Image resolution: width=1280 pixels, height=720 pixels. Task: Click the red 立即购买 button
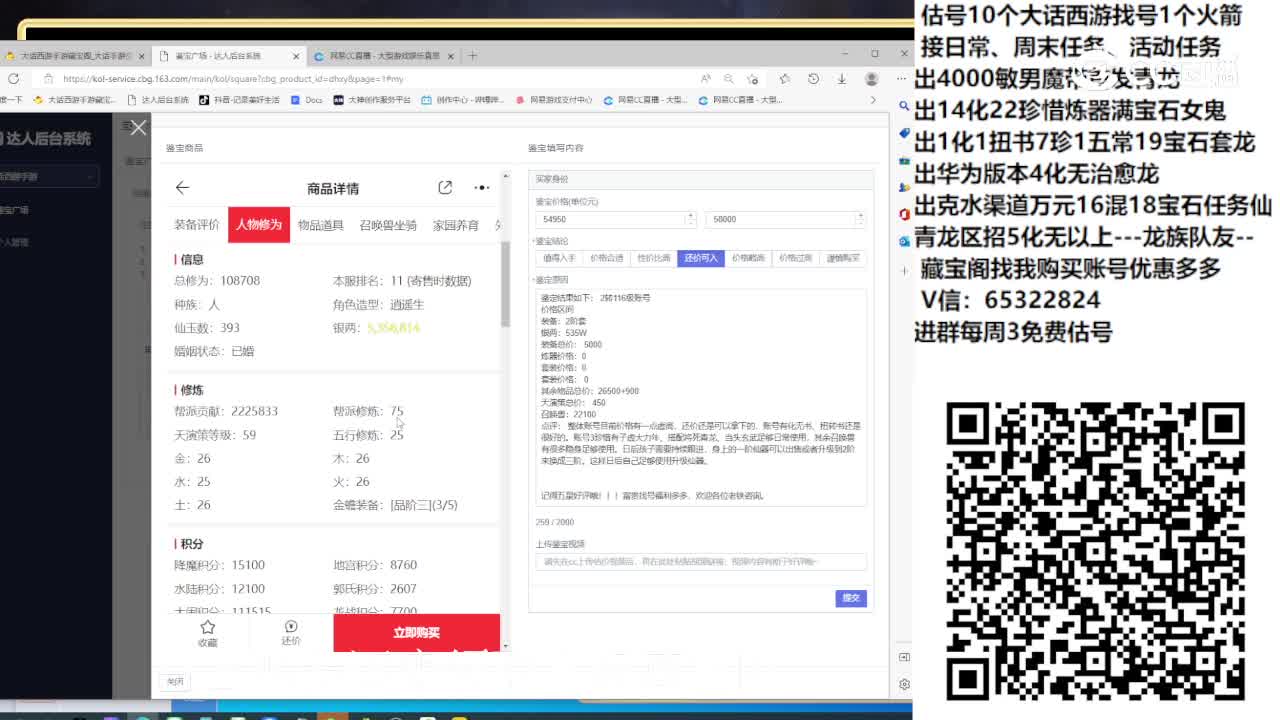coord(416,633)
